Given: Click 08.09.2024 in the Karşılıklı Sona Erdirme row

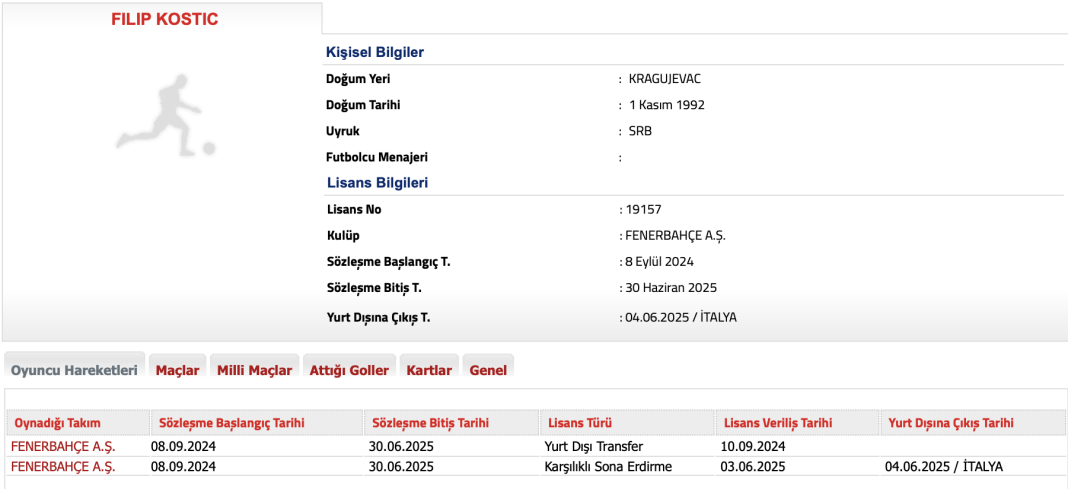Looking at the screenshot, I should click(x=184, y=467).
